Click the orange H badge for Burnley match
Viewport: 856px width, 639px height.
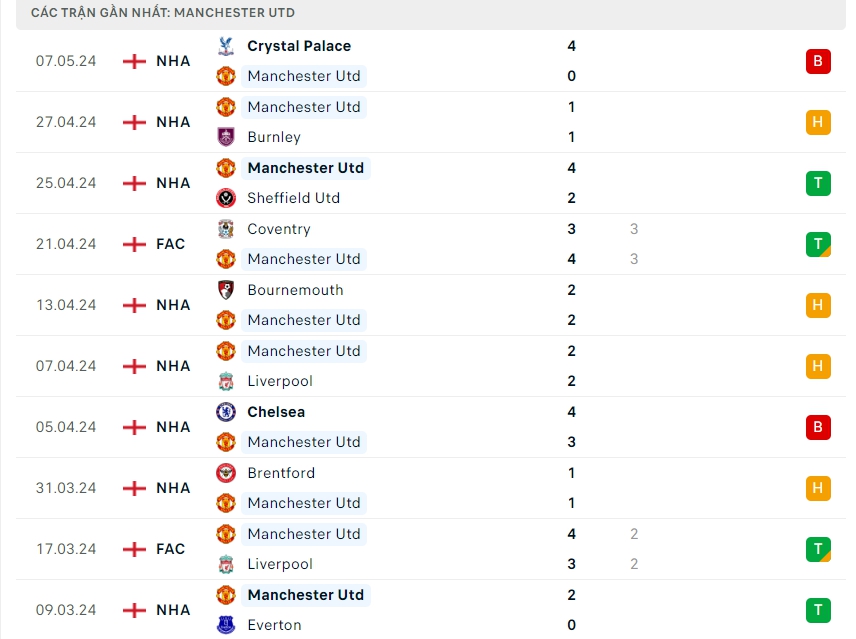pos(817,122)
